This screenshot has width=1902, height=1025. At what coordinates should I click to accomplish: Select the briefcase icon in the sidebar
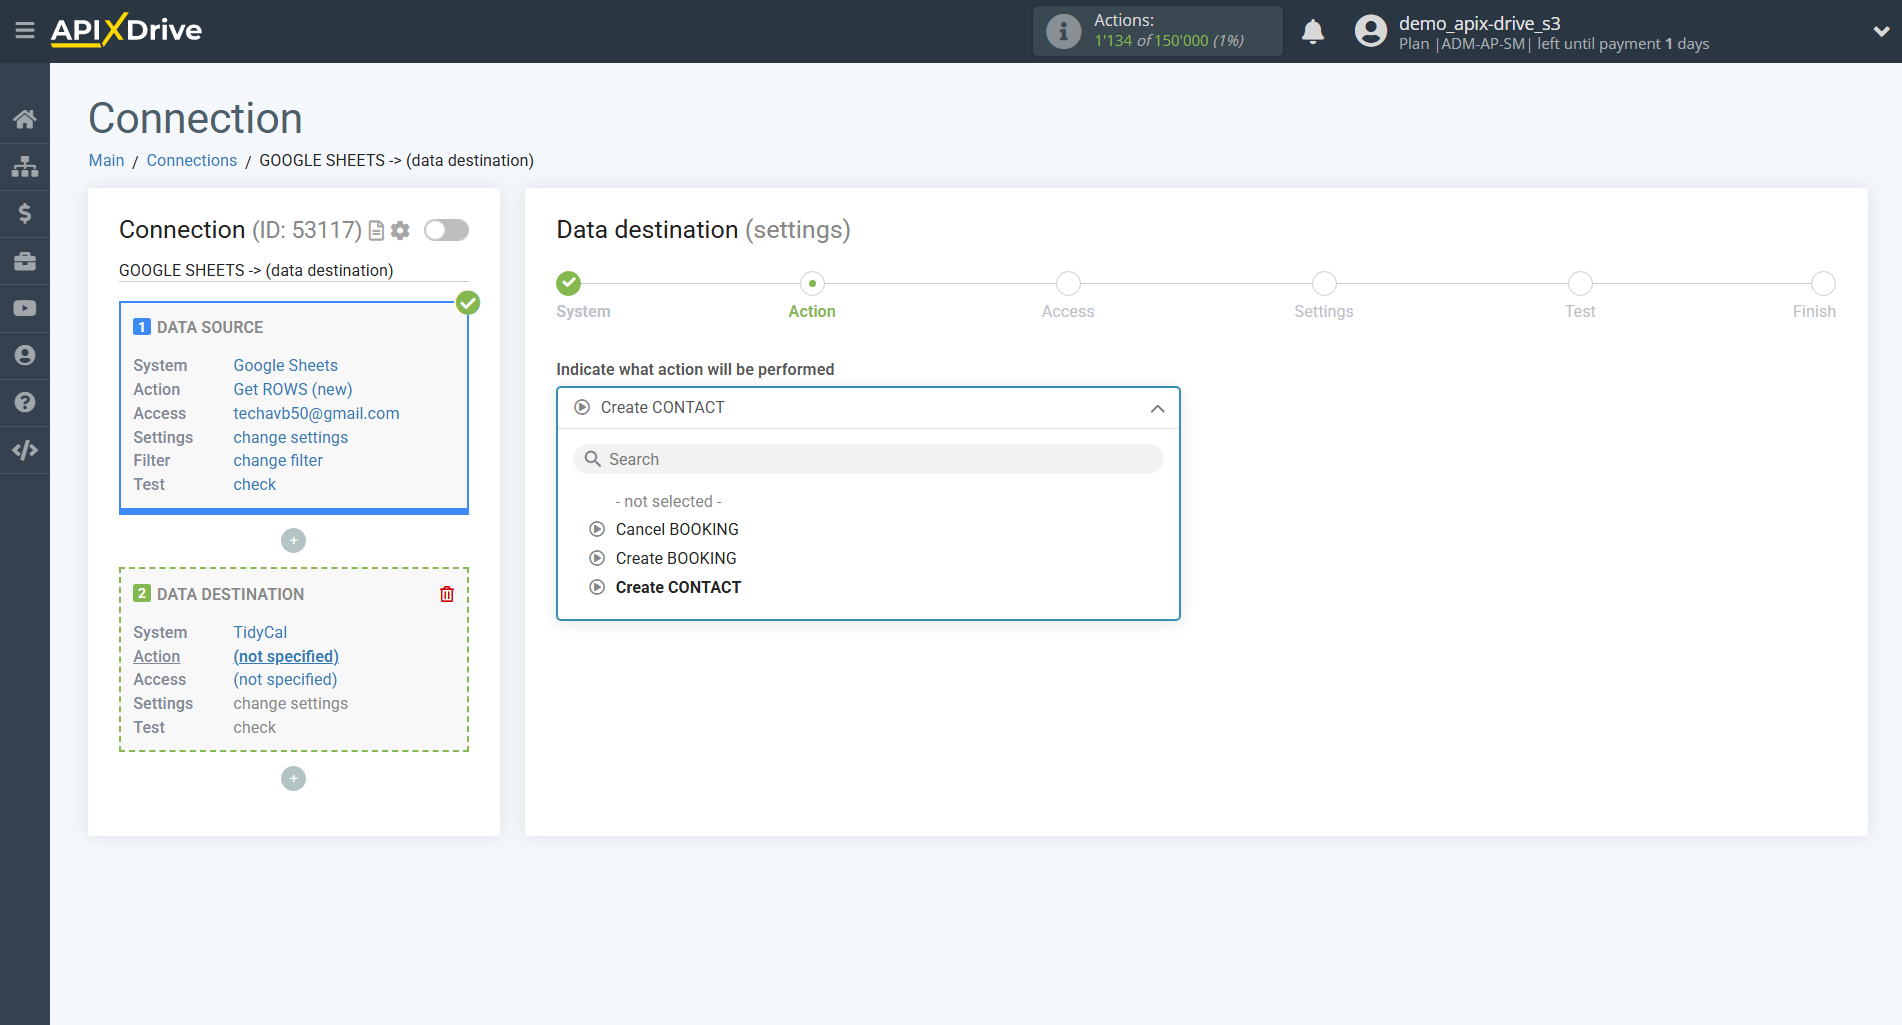25,260
